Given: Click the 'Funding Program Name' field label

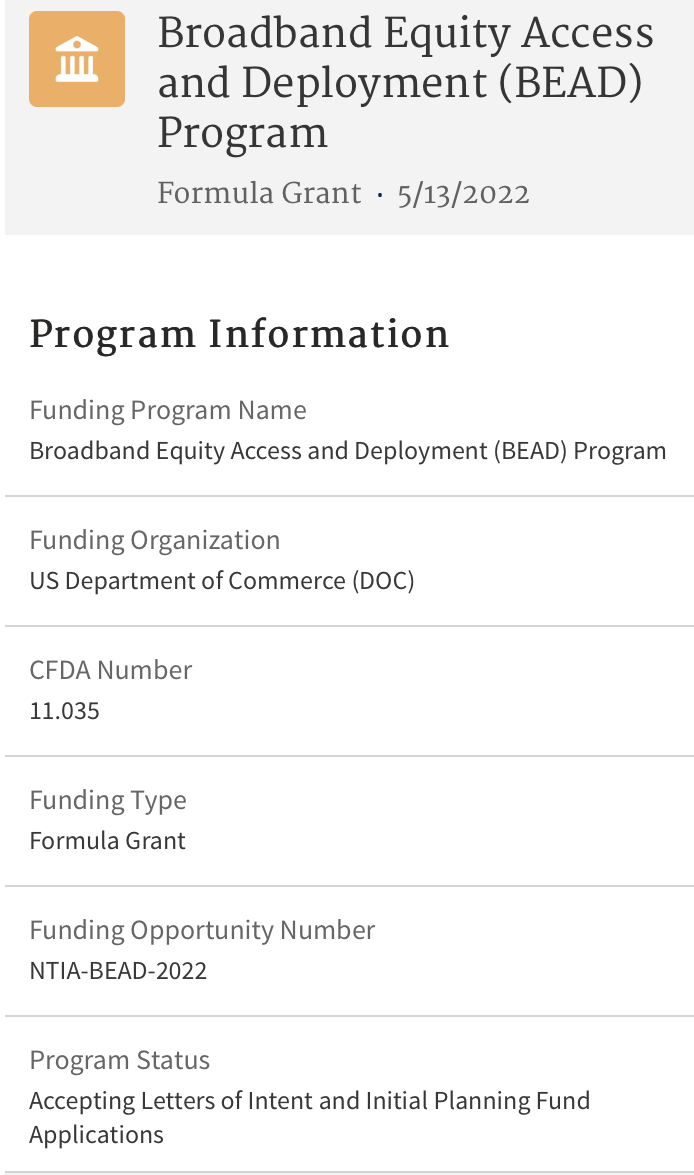Looking at the screenshot, I should pos(168,410).
